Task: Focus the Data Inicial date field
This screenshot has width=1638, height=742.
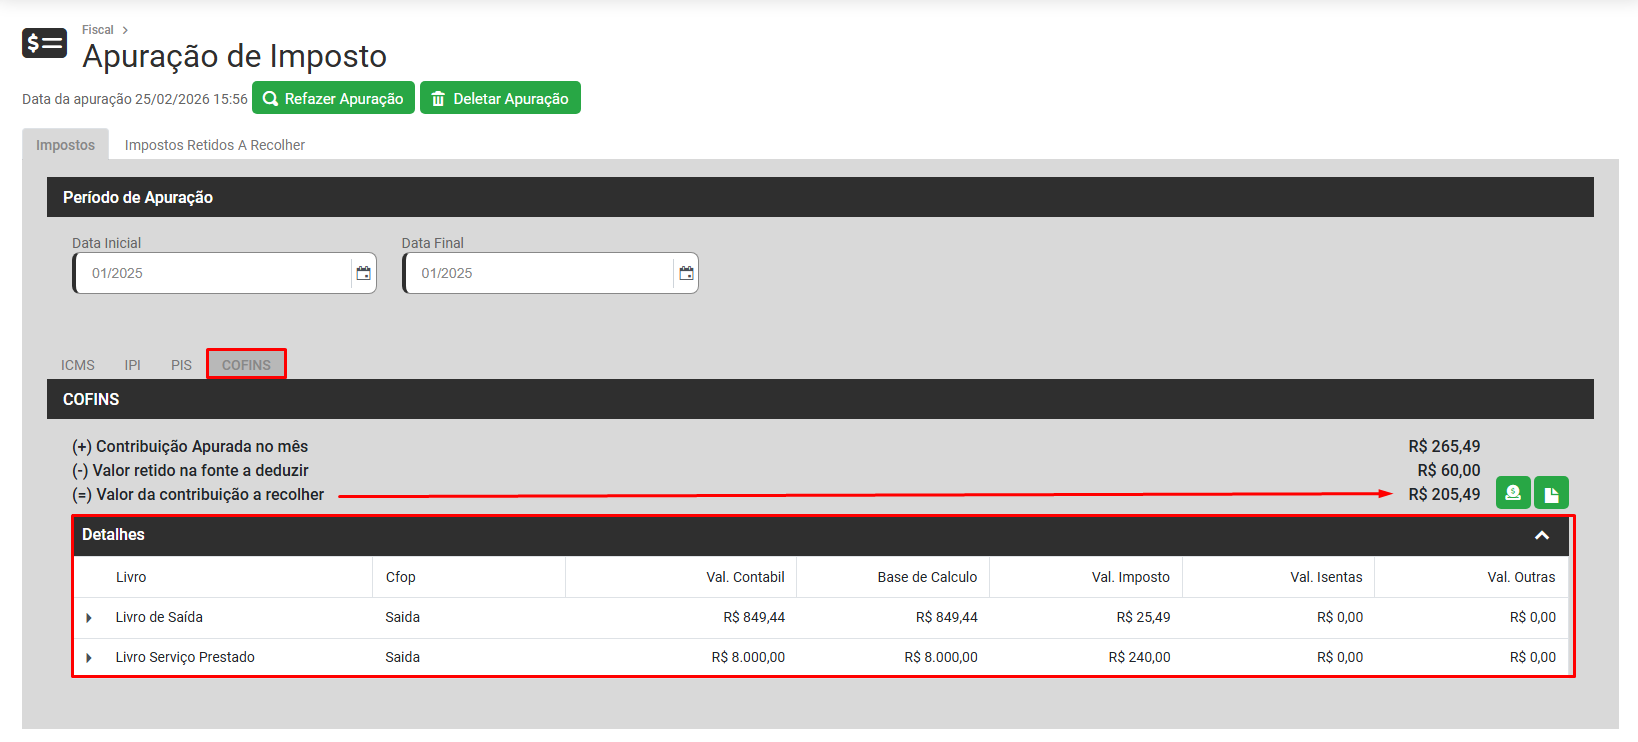Action: pos(215,273)
